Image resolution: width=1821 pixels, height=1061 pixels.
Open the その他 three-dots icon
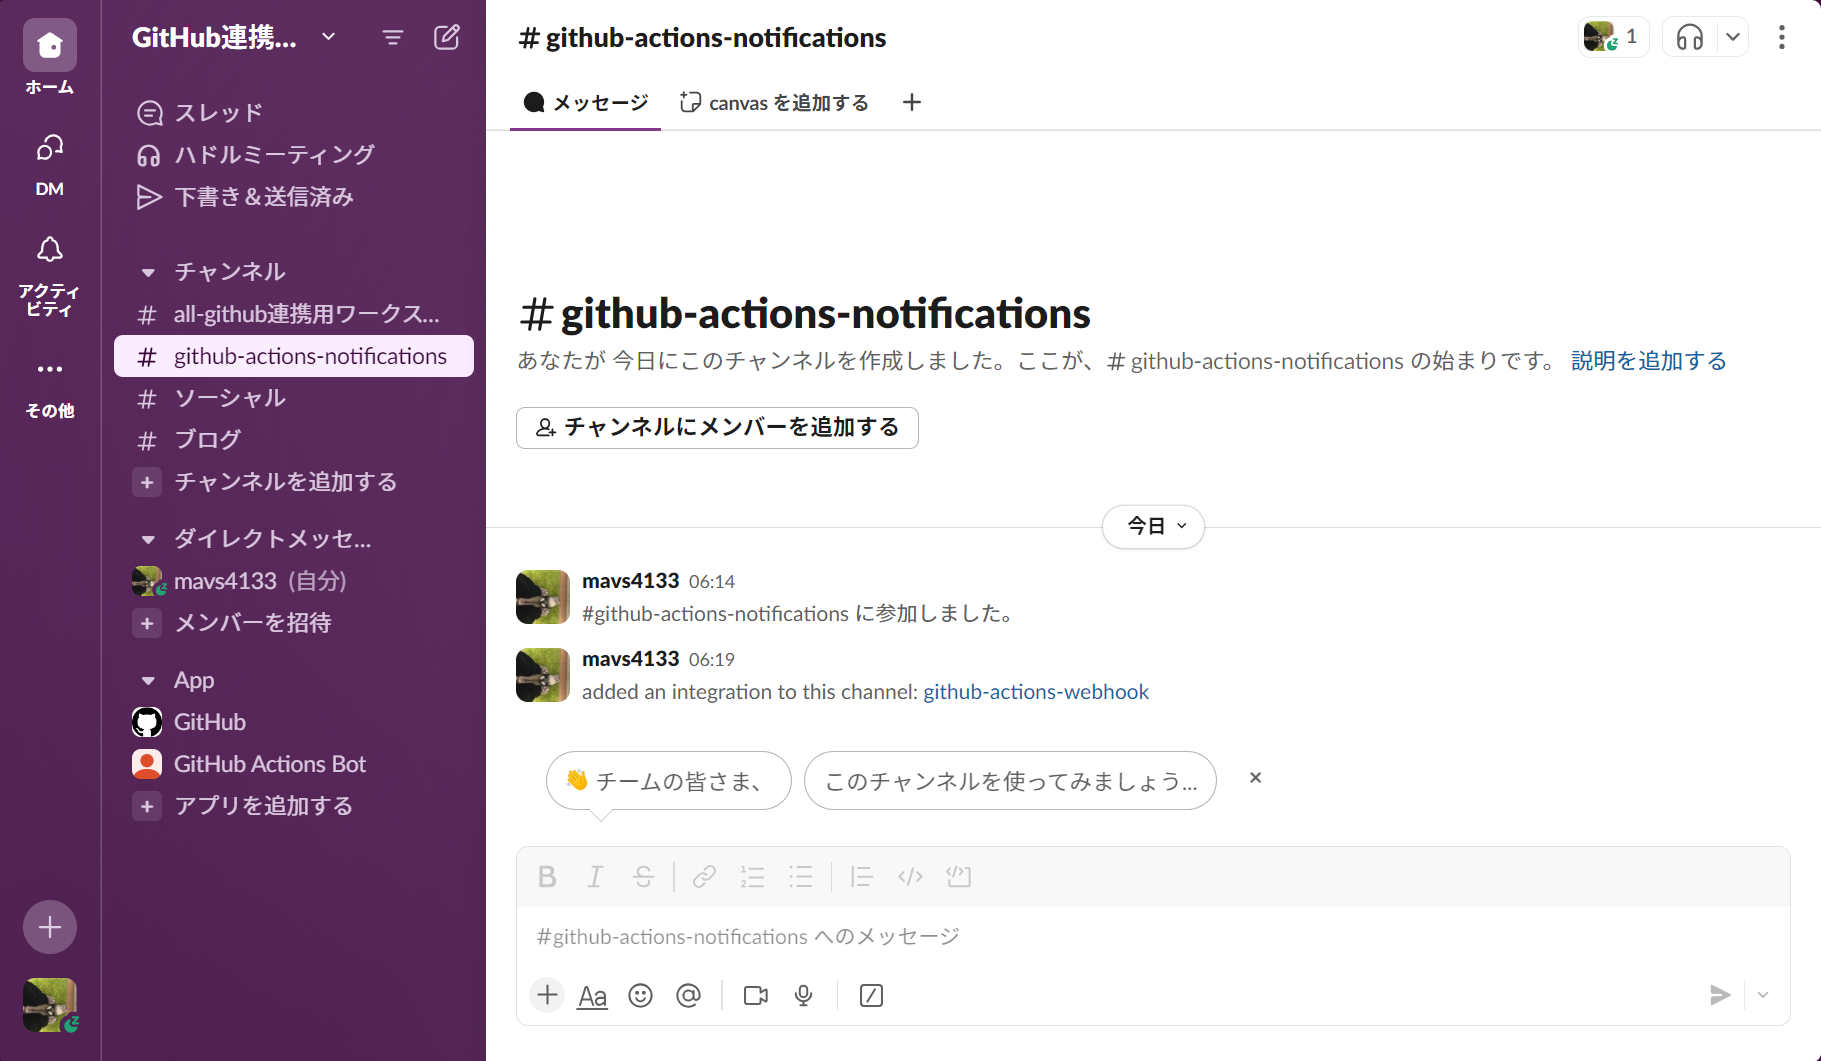50,369
